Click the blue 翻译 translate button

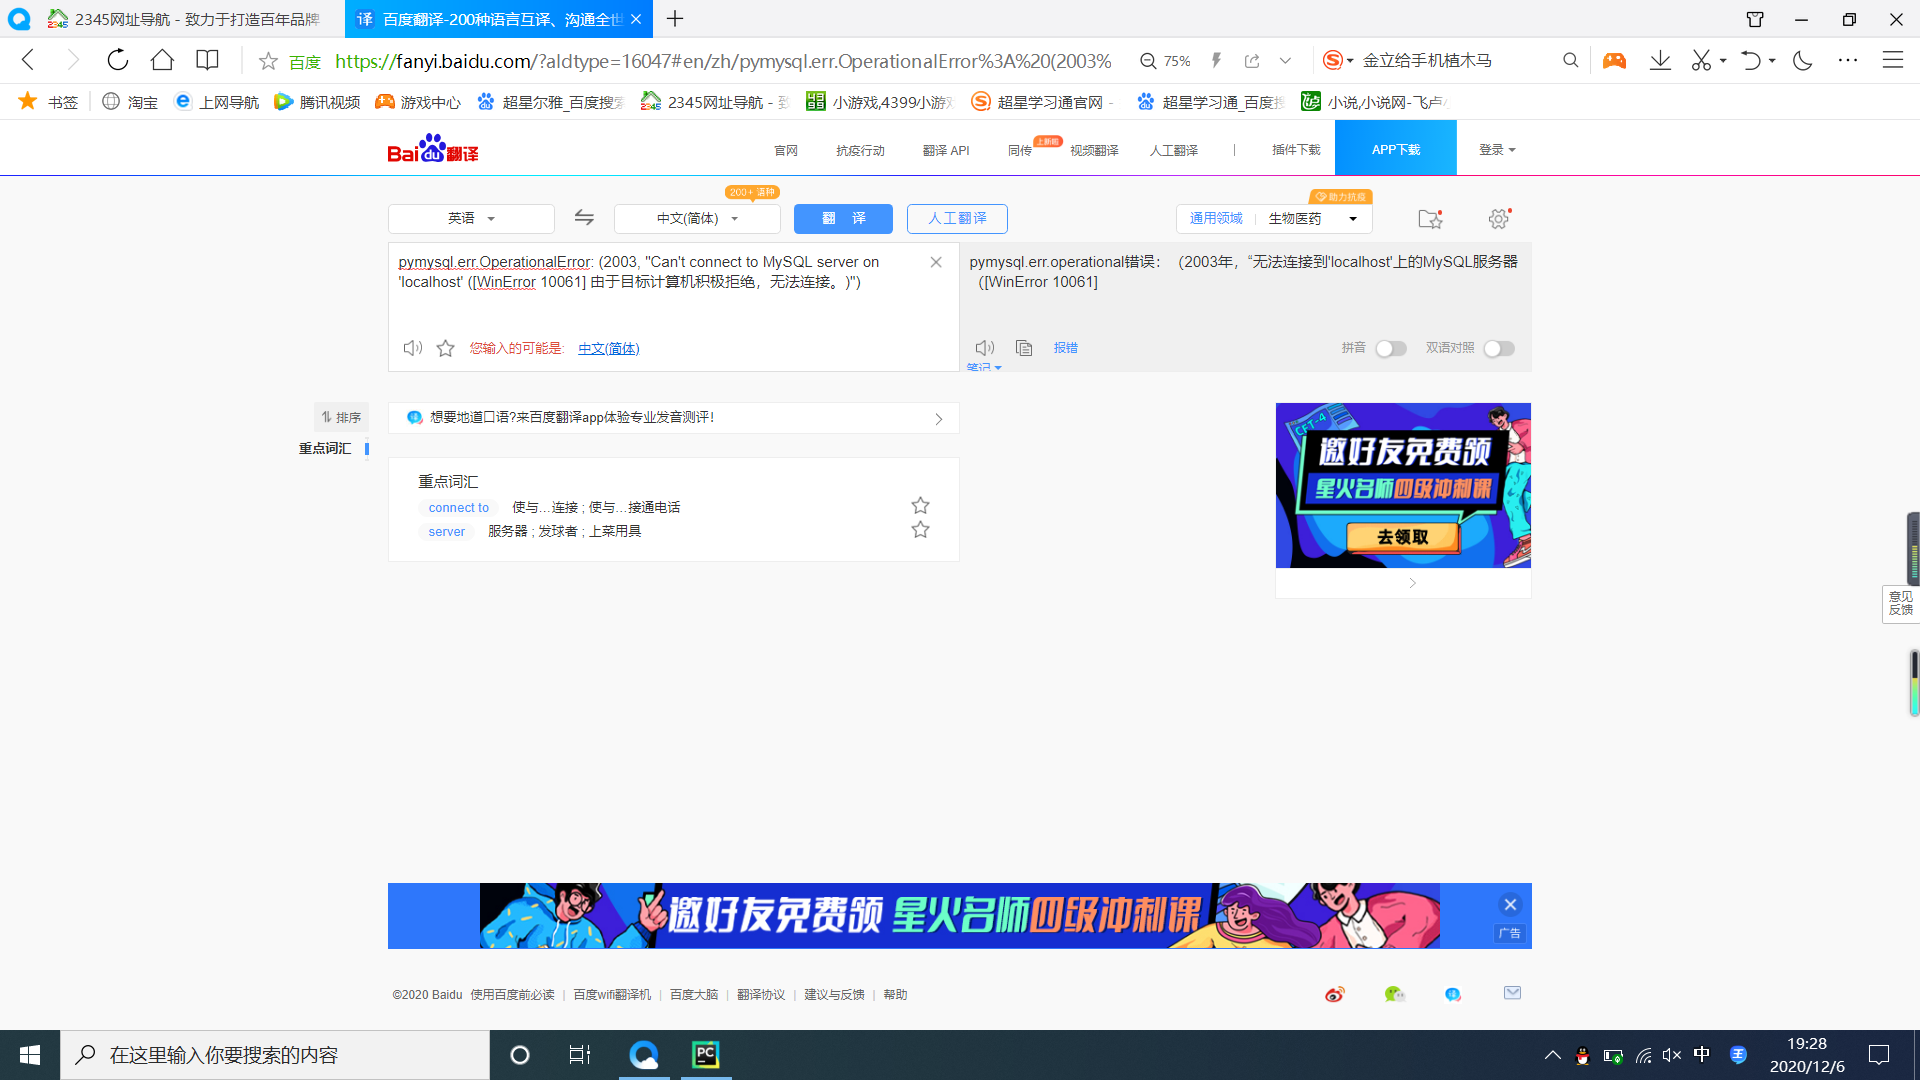tap(843, 218)
